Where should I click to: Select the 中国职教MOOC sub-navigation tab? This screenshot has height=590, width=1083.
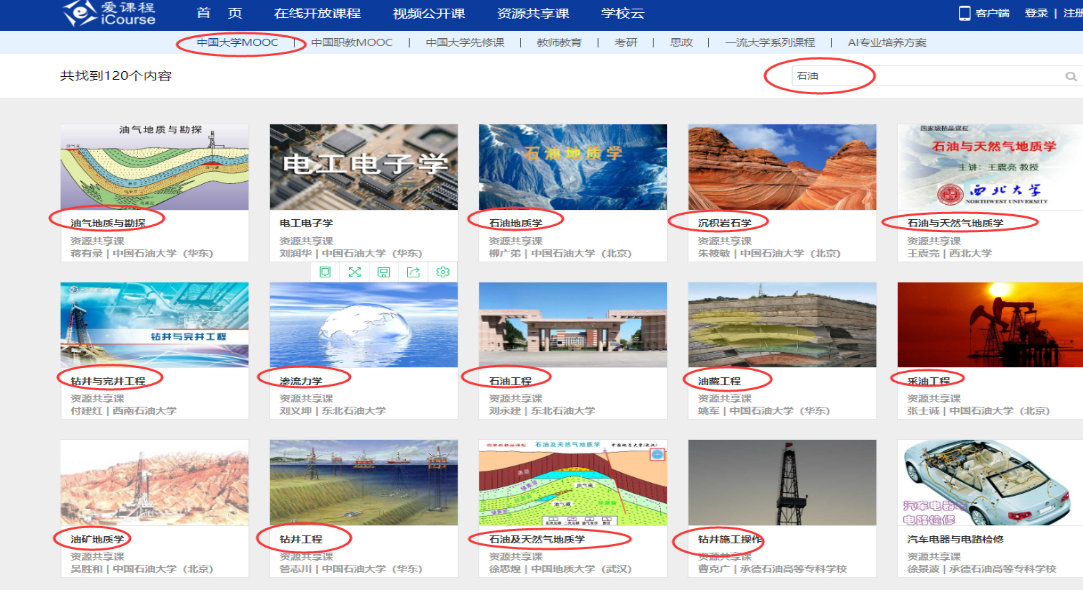point(352,42)
